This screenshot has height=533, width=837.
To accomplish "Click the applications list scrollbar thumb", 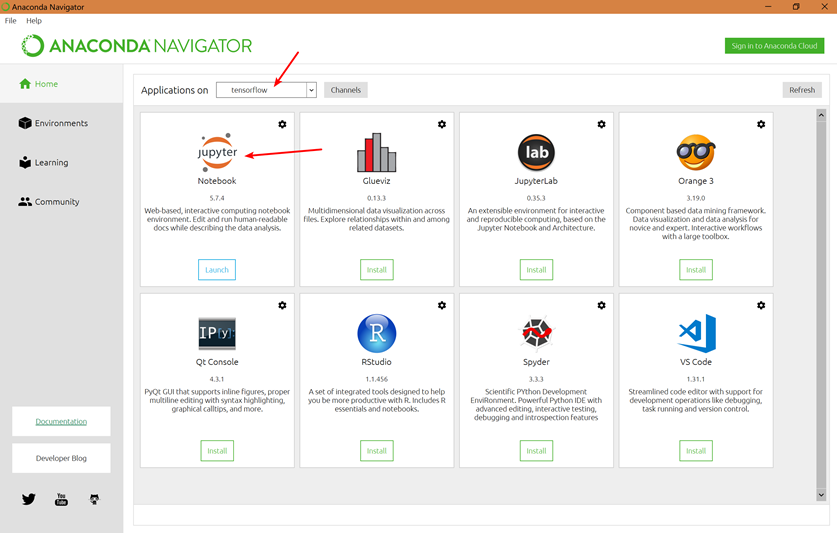I will 821,304.
